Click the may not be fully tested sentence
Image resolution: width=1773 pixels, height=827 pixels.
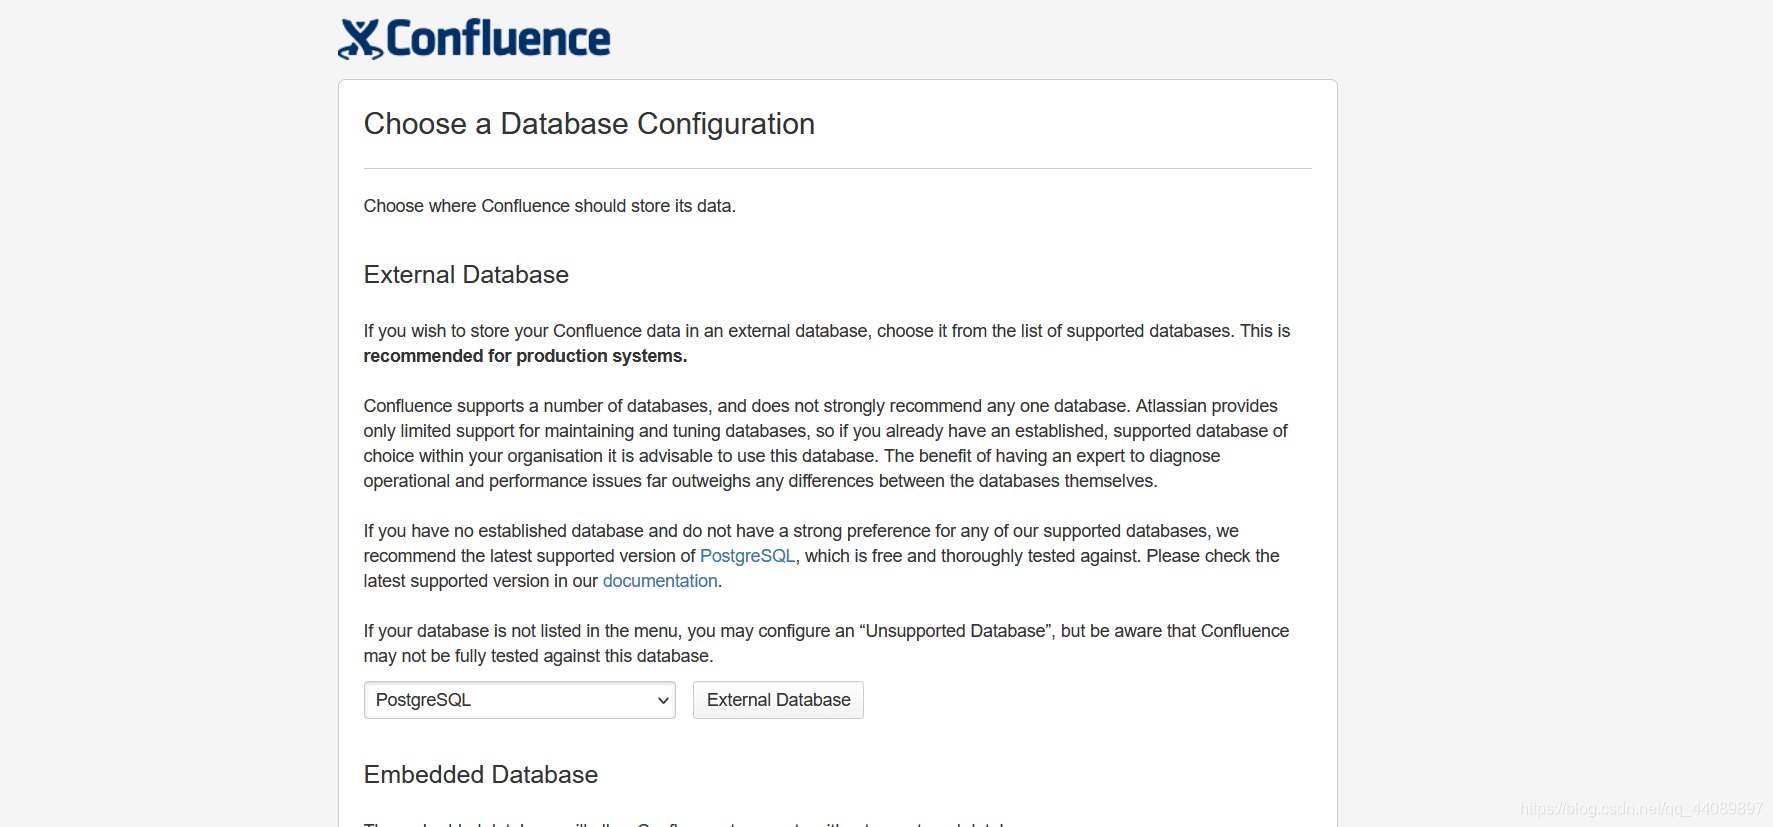[x=538, y=656]
